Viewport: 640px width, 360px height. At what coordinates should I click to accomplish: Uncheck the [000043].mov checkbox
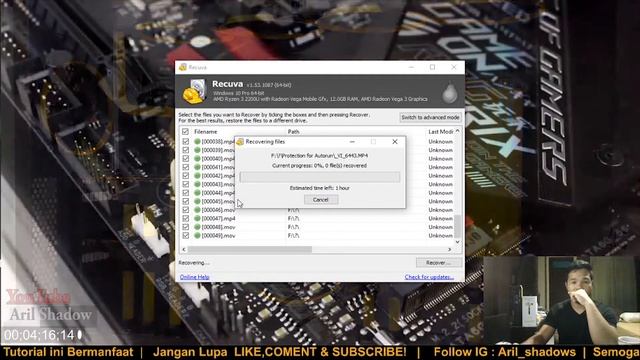[x=185, y=184]
